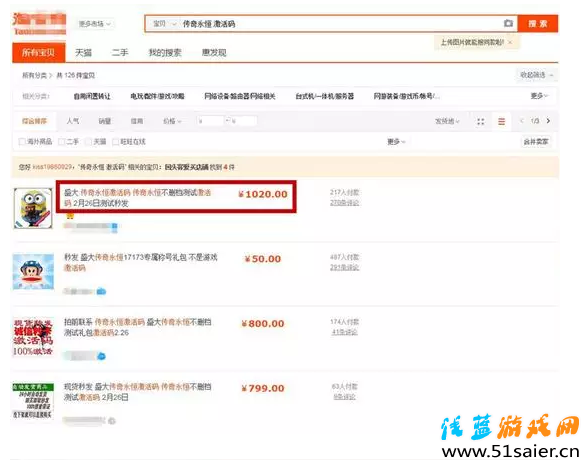Image resolution: width=585 pixels, height=460 pixels.
Task: Open the 我的搜索 tab
Action: 165,53
